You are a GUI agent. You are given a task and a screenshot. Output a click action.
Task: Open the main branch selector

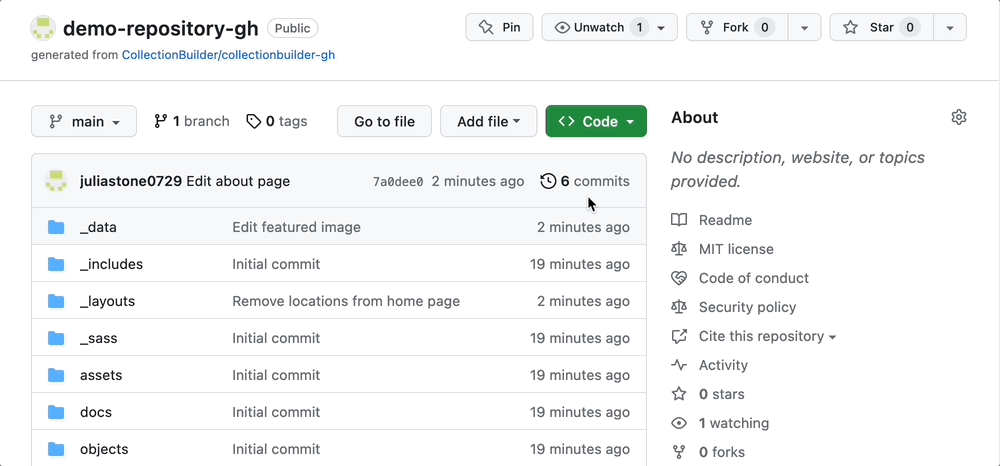(84, 121)
